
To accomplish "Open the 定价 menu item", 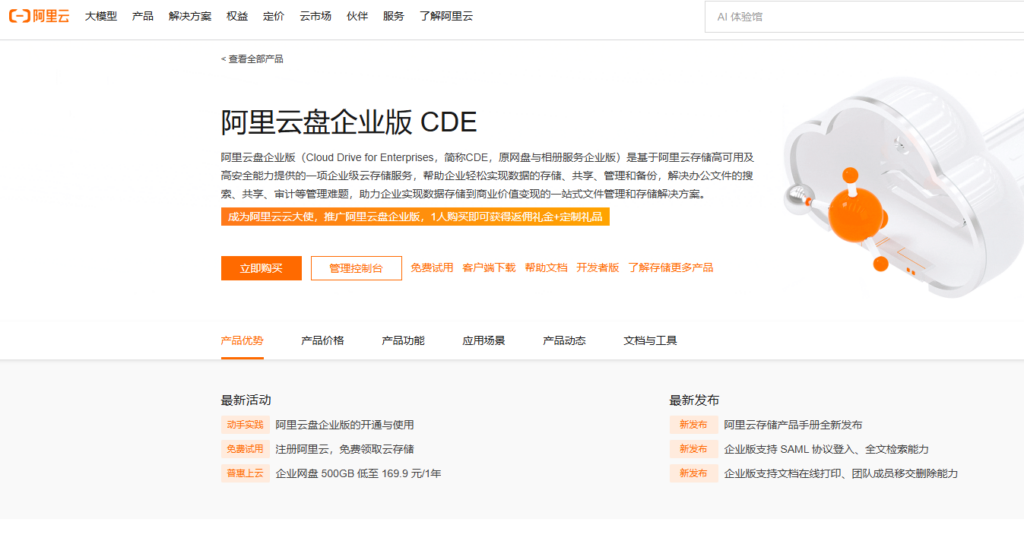I will 274,16.
